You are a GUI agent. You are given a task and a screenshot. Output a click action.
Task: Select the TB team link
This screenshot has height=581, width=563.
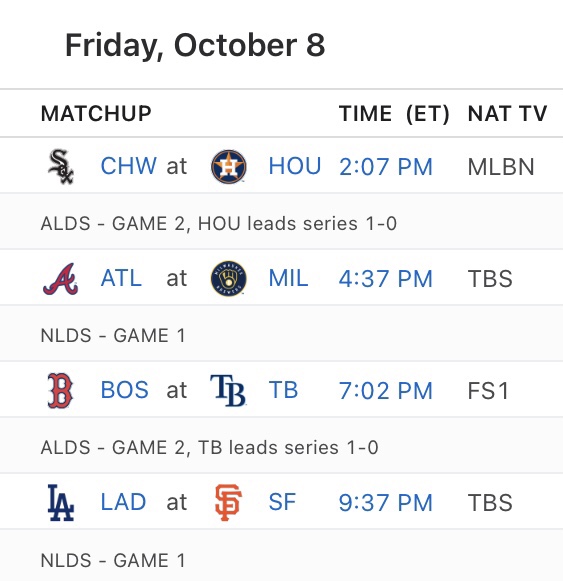coord(283,390)
